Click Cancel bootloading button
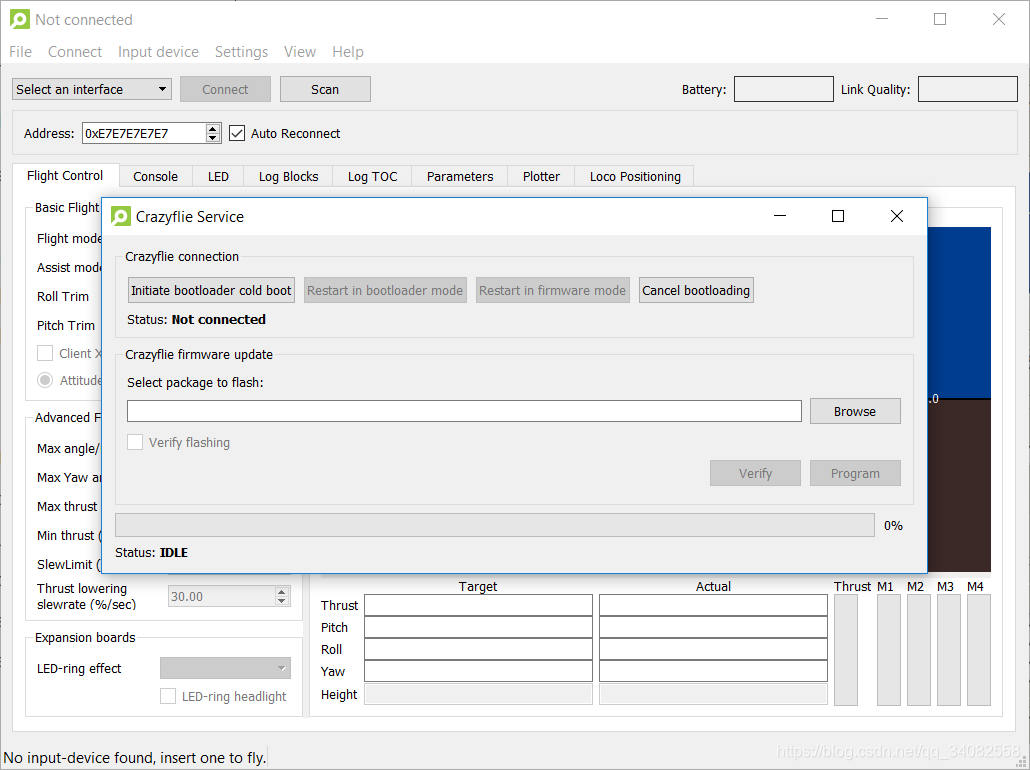Viewport: 1030px width, 770px height. pos(696,290)
